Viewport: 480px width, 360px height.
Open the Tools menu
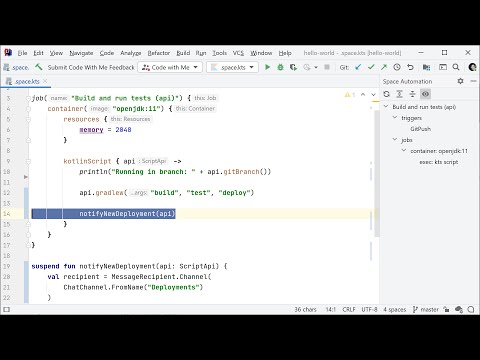click(x=219, y=53)
